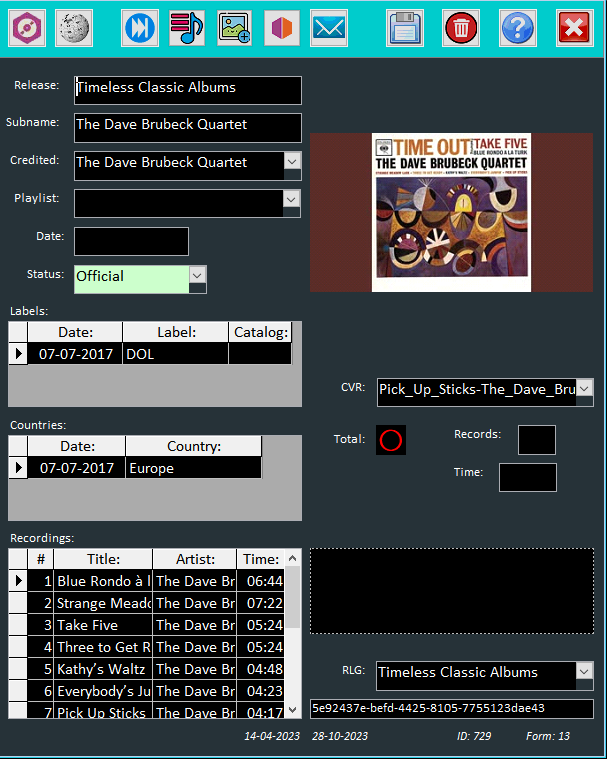607x759 pixels.
Task: Click the blue fast-forward skip icon
Action: [x=140, y=28]
